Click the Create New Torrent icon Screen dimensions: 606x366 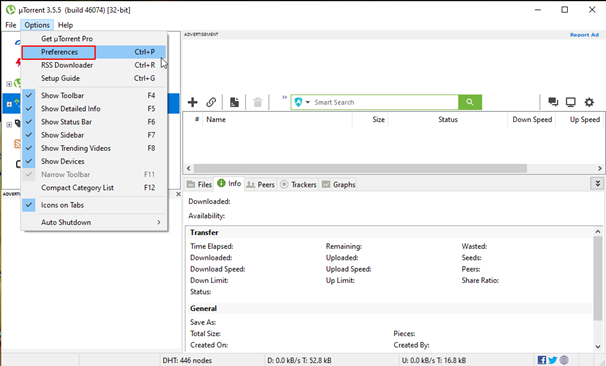point(234,102)
